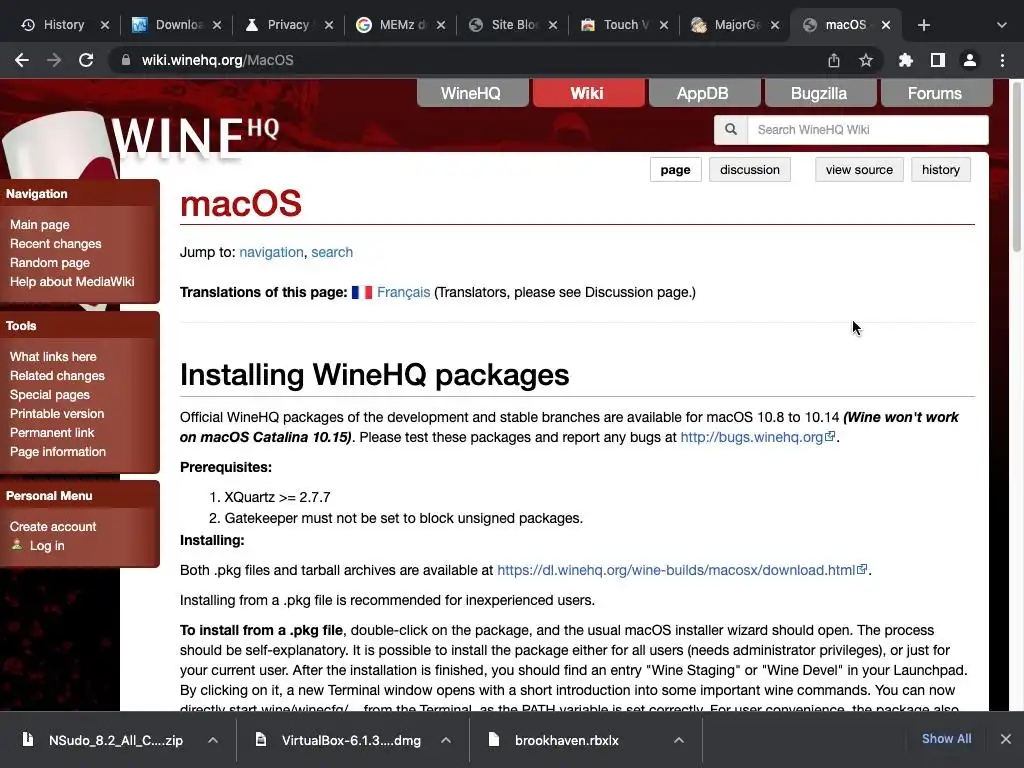Open the Extensions puzzle piece menu
The image size is (1024, 768).
point(905,60)
